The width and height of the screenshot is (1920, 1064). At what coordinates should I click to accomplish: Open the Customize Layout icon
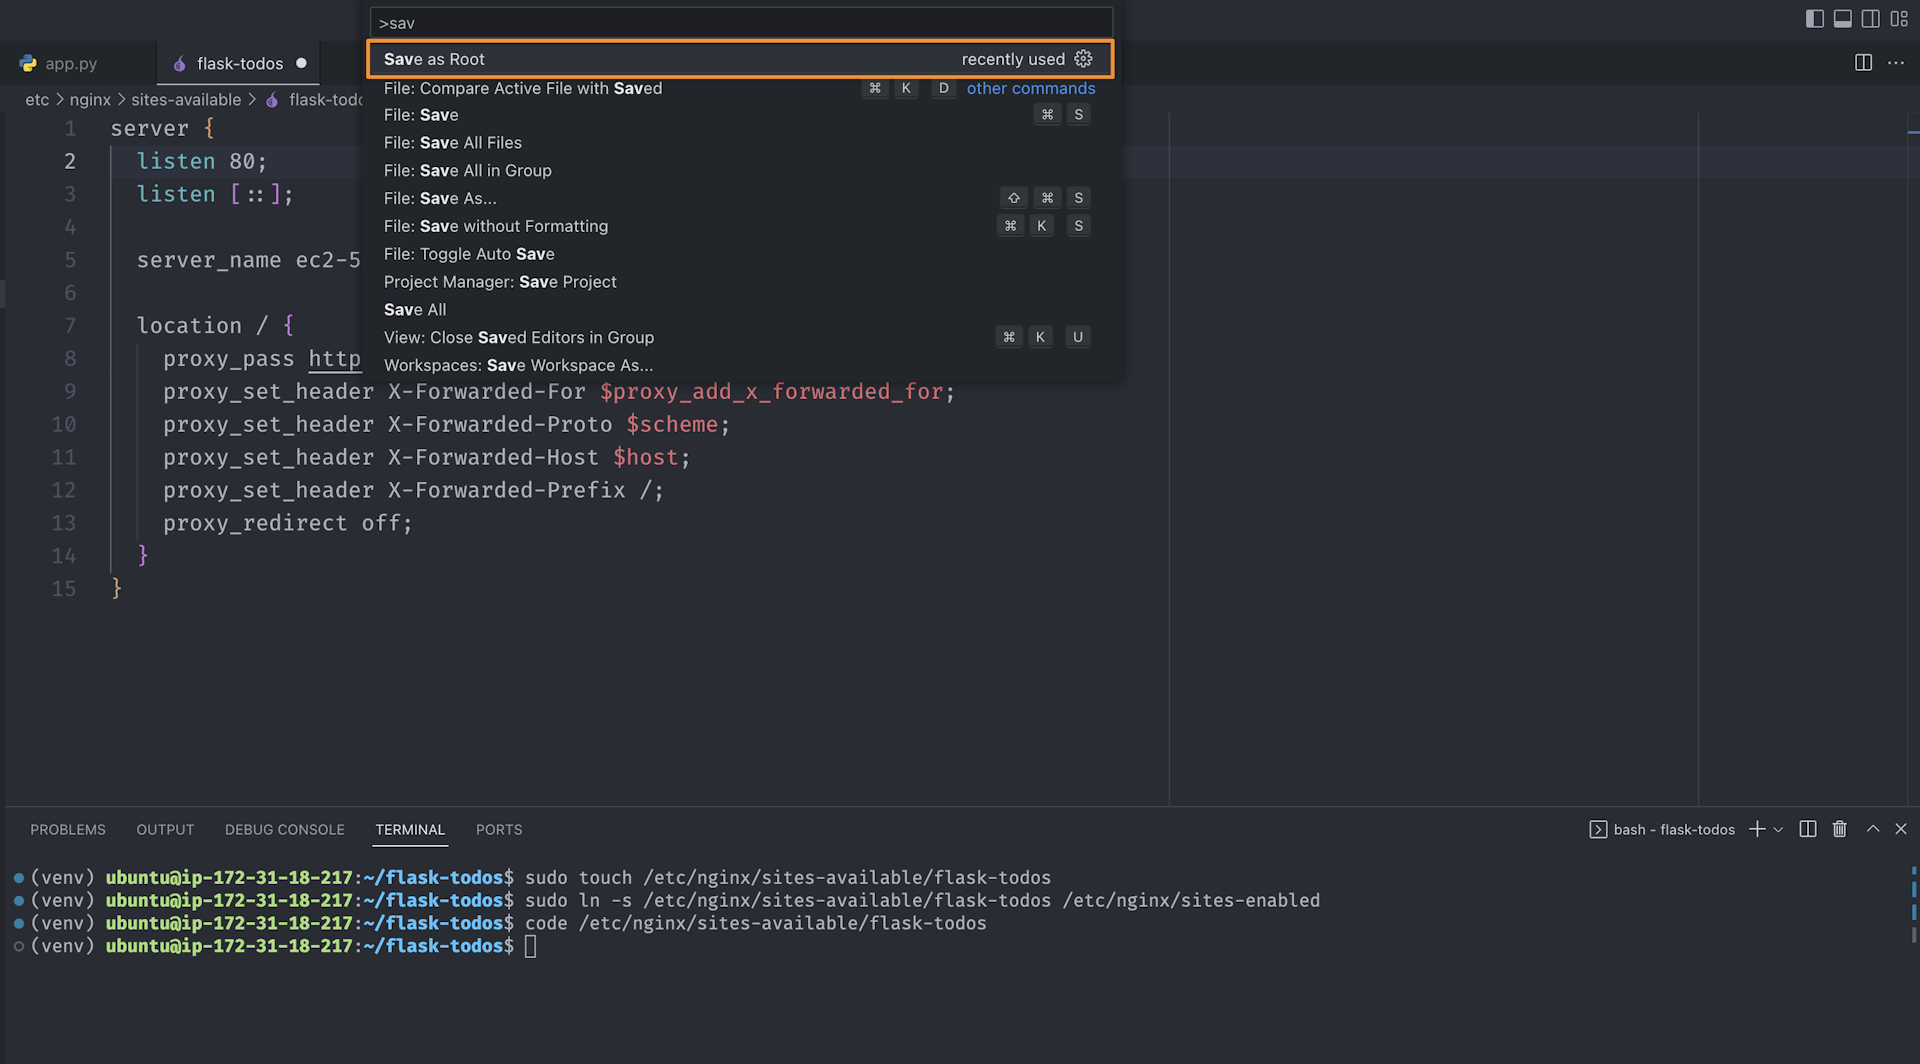[1898, 19]
